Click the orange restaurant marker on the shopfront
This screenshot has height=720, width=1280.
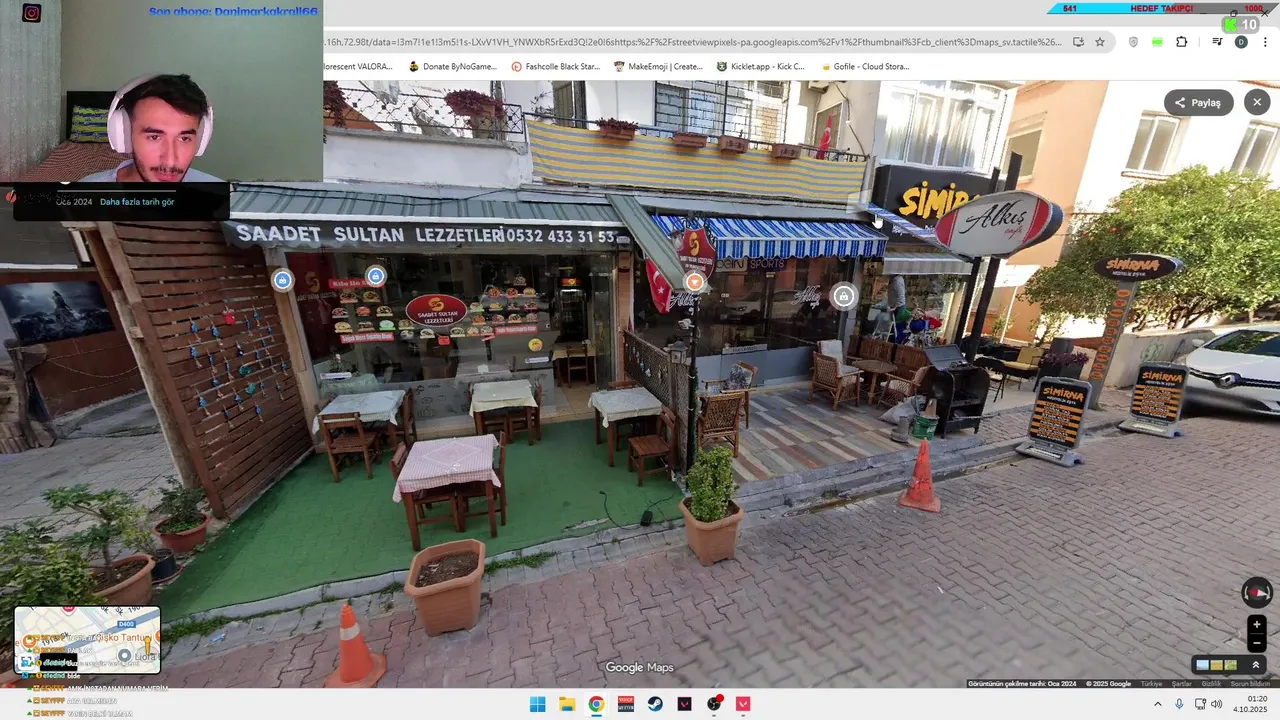[x=694, y=283]
